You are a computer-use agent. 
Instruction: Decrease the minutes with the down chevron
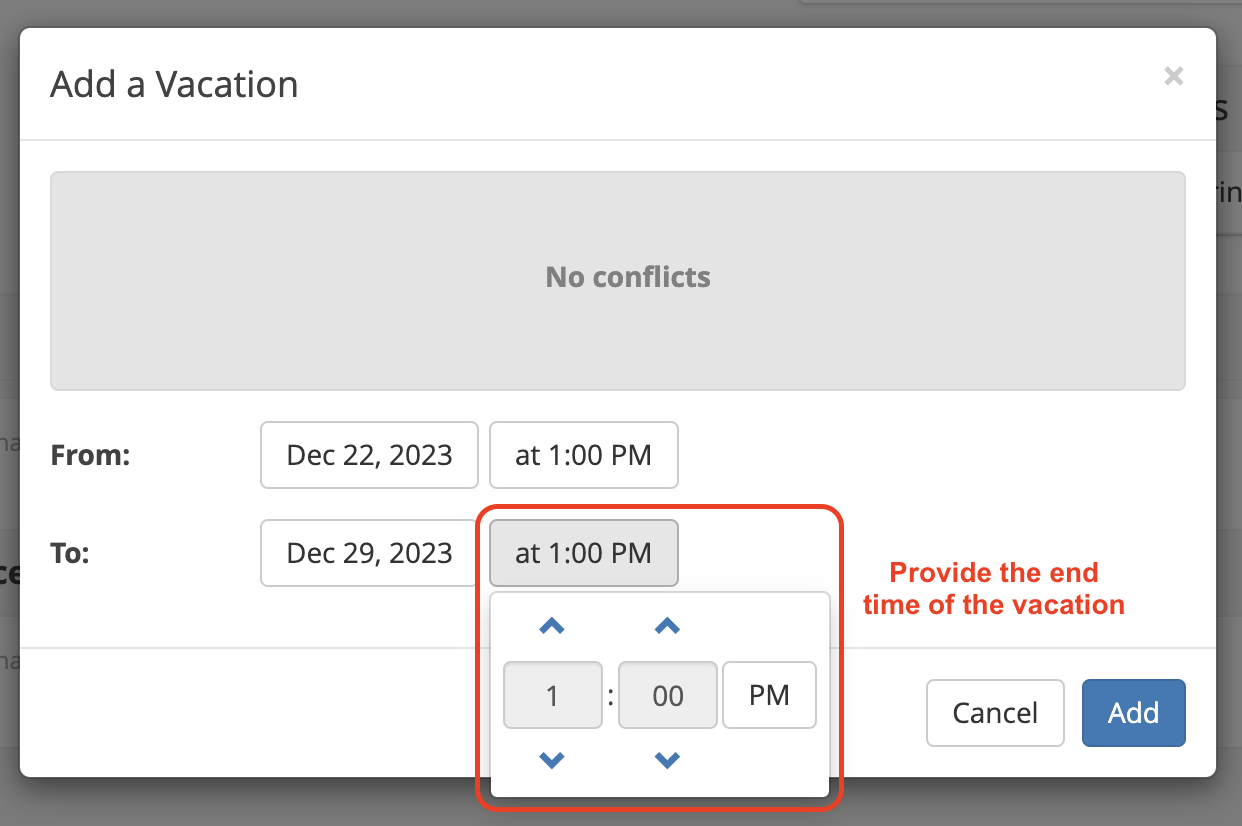[x=667, y=761]
